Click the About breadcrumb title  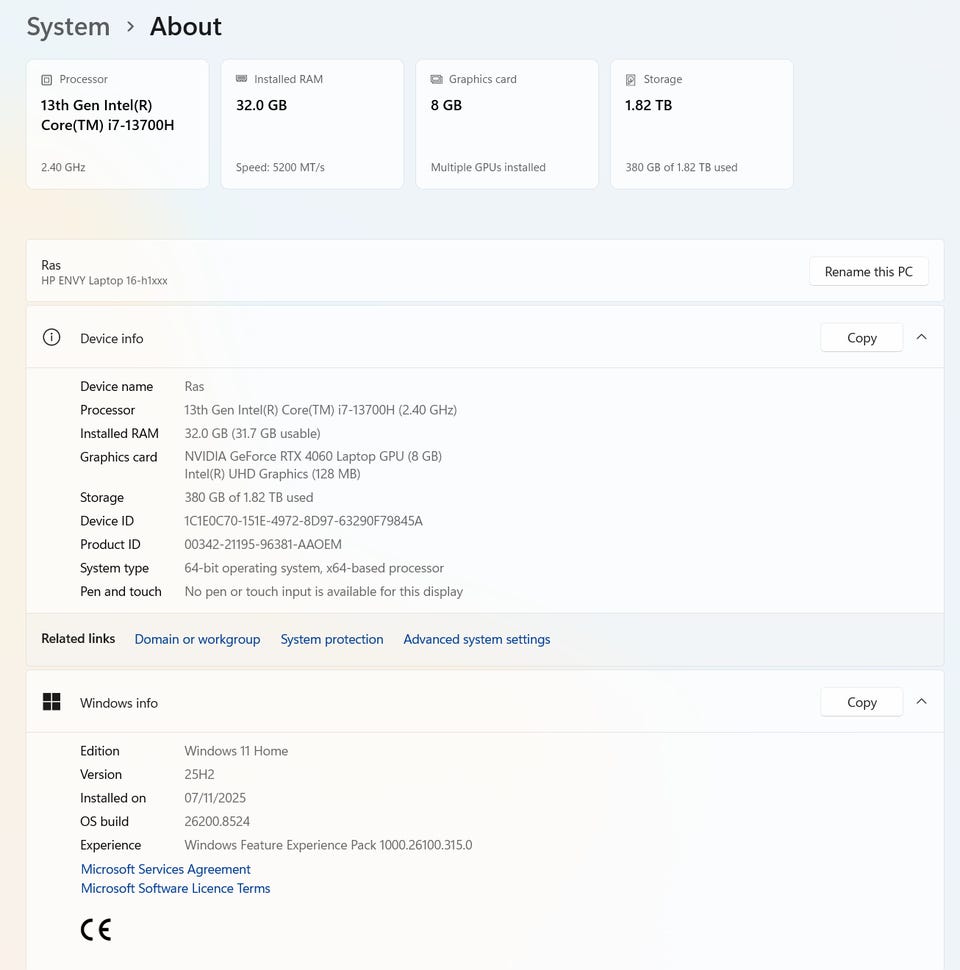(186, 27)
